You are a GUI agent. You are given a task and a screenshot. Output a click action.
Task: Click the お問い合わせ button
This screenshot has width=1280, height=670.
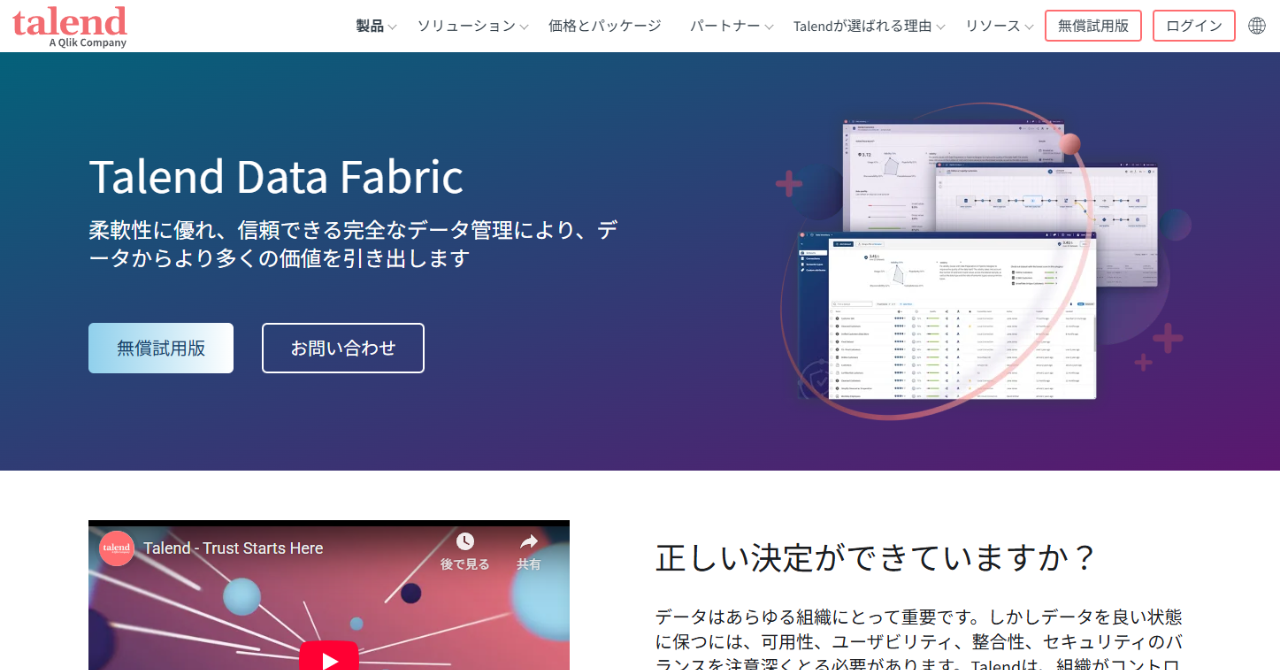343,348
